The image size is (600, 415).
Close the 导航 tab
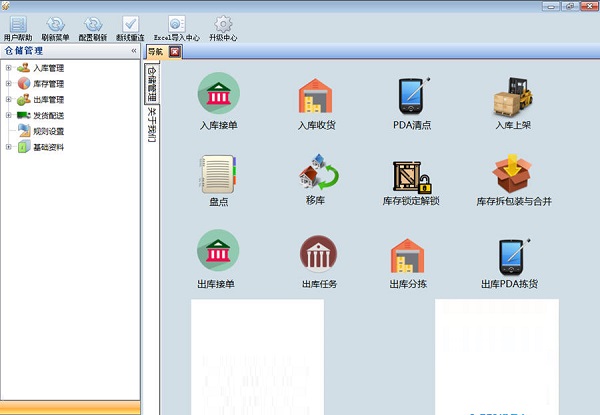[x=174, y=52]
